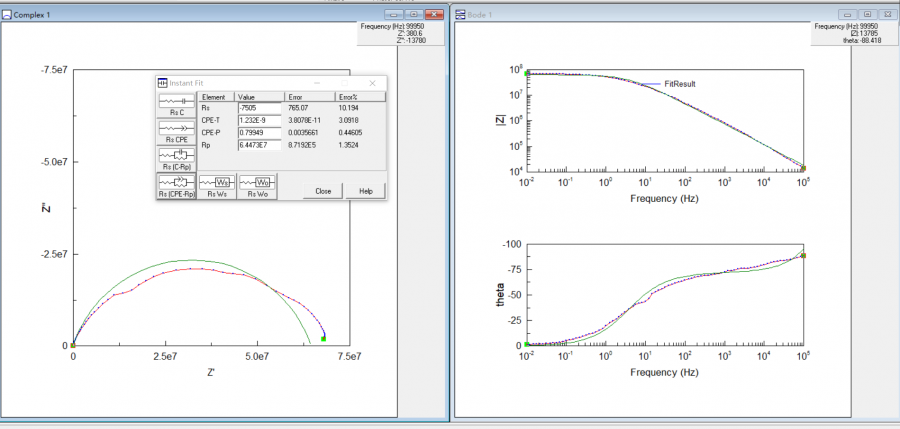Click the Bode 1 window icon

(460, 14)
